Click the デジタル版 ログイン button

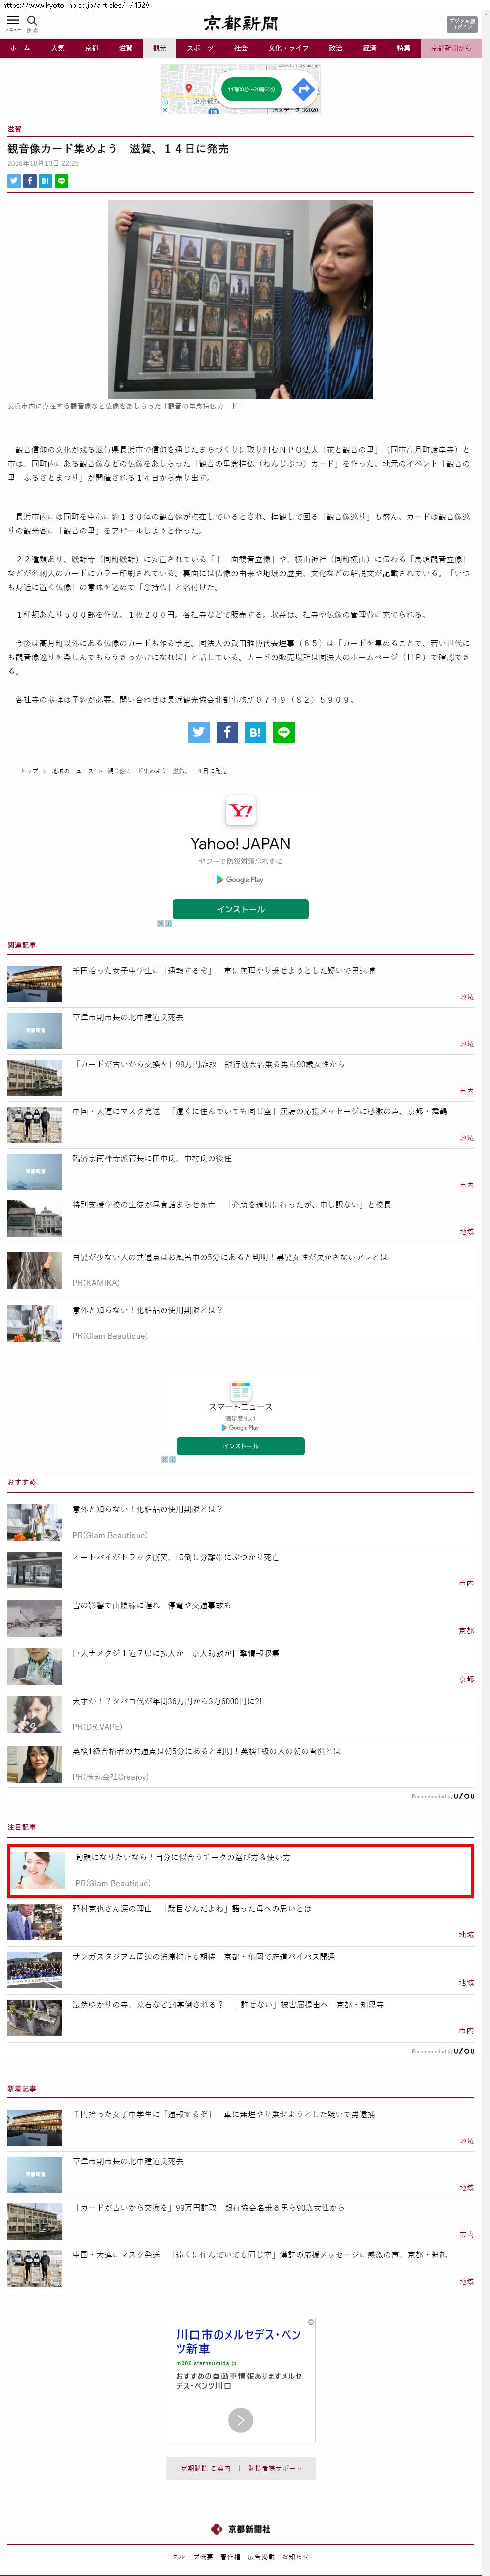click(x=461, y=24)
